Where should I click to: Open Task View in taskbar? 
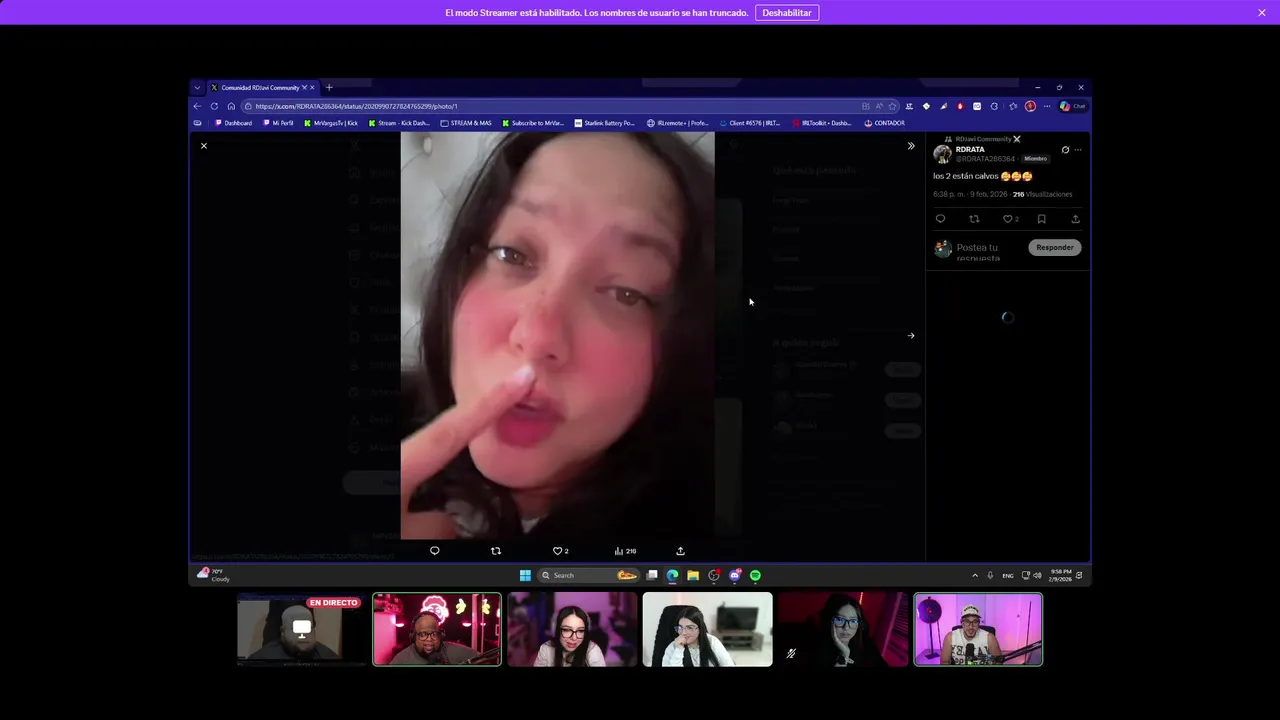click(652, 575)
